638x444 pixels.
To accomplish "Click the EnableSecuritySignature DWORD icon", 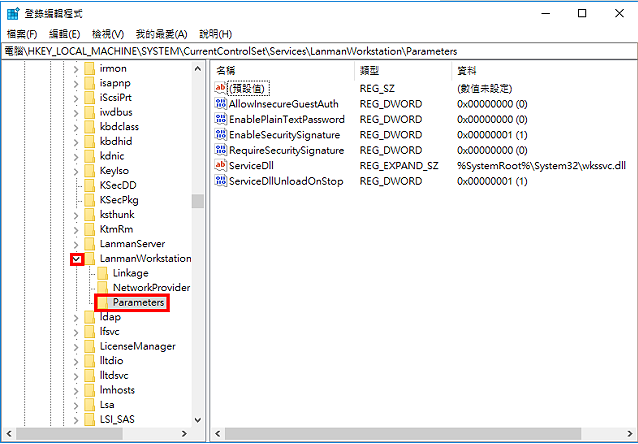I will click(220, 135).
